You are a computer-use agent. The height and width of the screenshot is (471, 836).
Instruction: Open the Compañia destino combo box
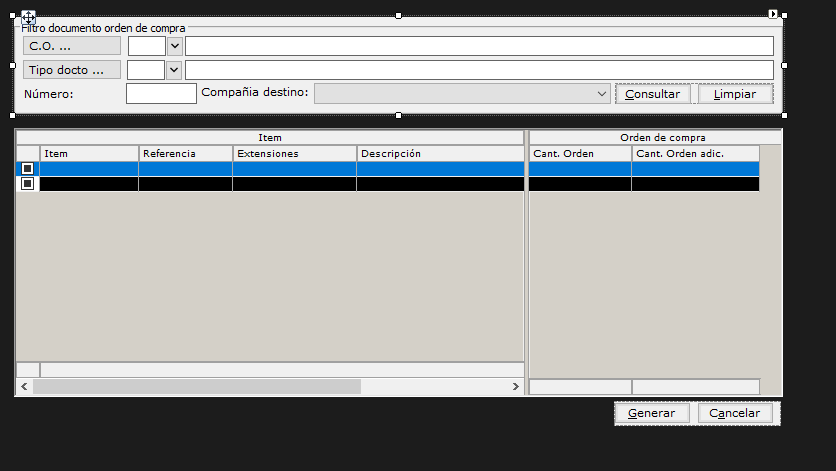click(462, 94)
